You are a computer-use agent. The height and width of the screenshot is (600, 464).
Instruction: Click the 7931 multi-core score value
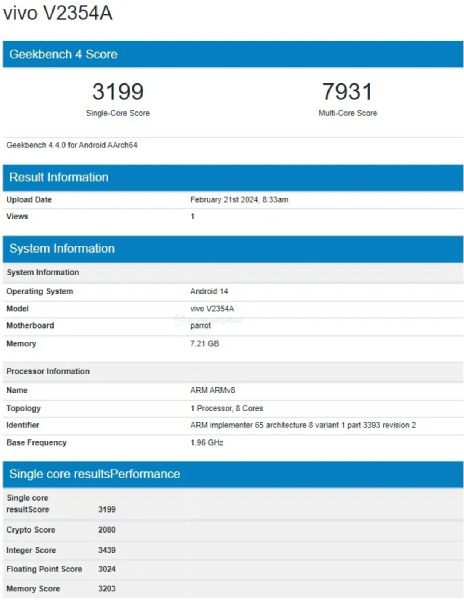tap(347, 91)
